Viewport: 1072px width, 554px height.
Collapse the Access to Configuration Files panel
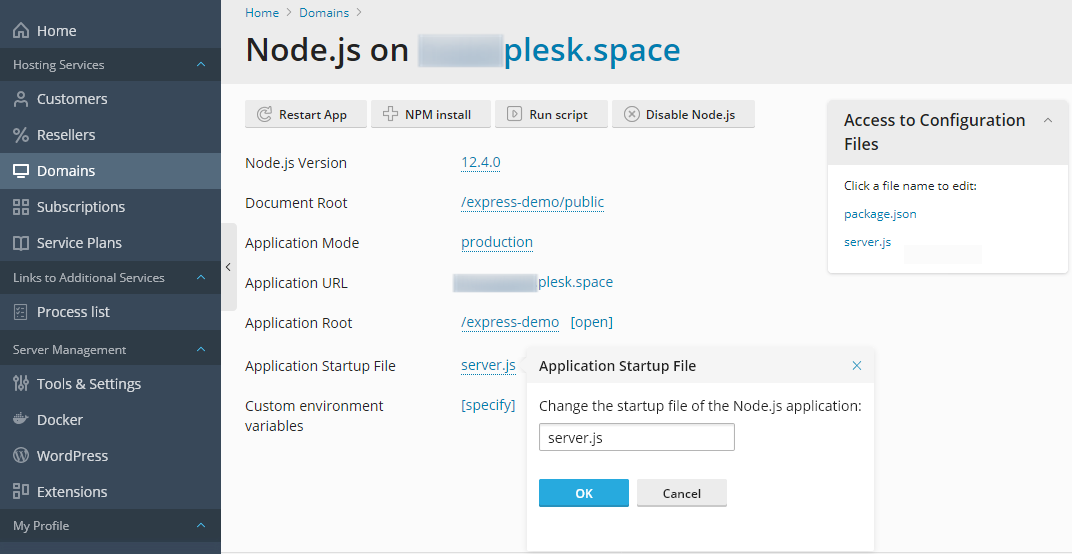[x=1047, y=120]
